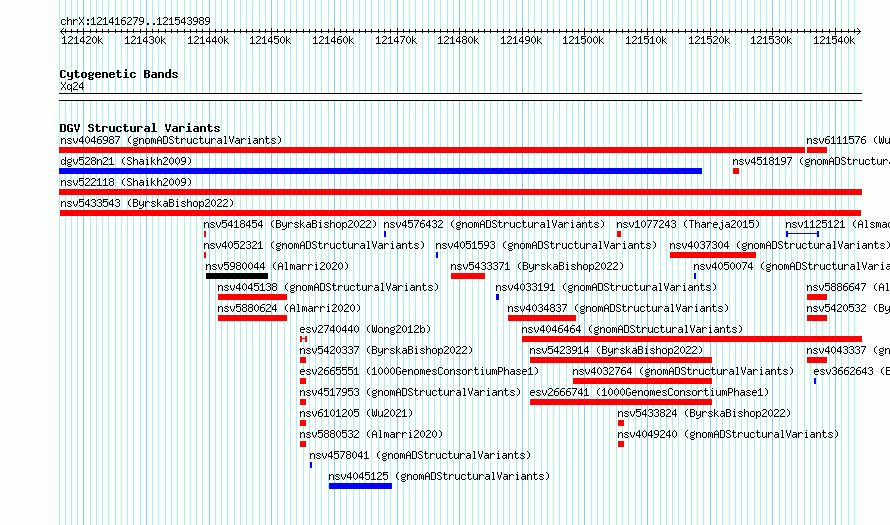Open nsv4032764 variant label

coord(683,371)
